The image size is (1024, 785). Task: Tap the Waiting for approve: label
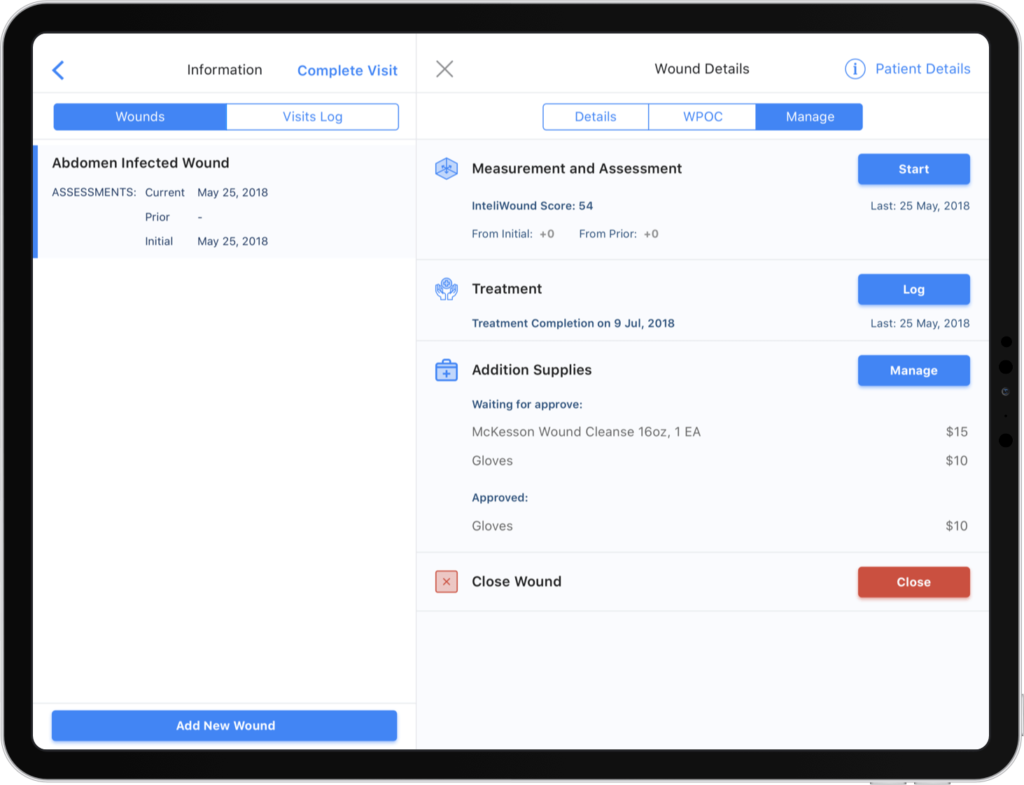527,404
